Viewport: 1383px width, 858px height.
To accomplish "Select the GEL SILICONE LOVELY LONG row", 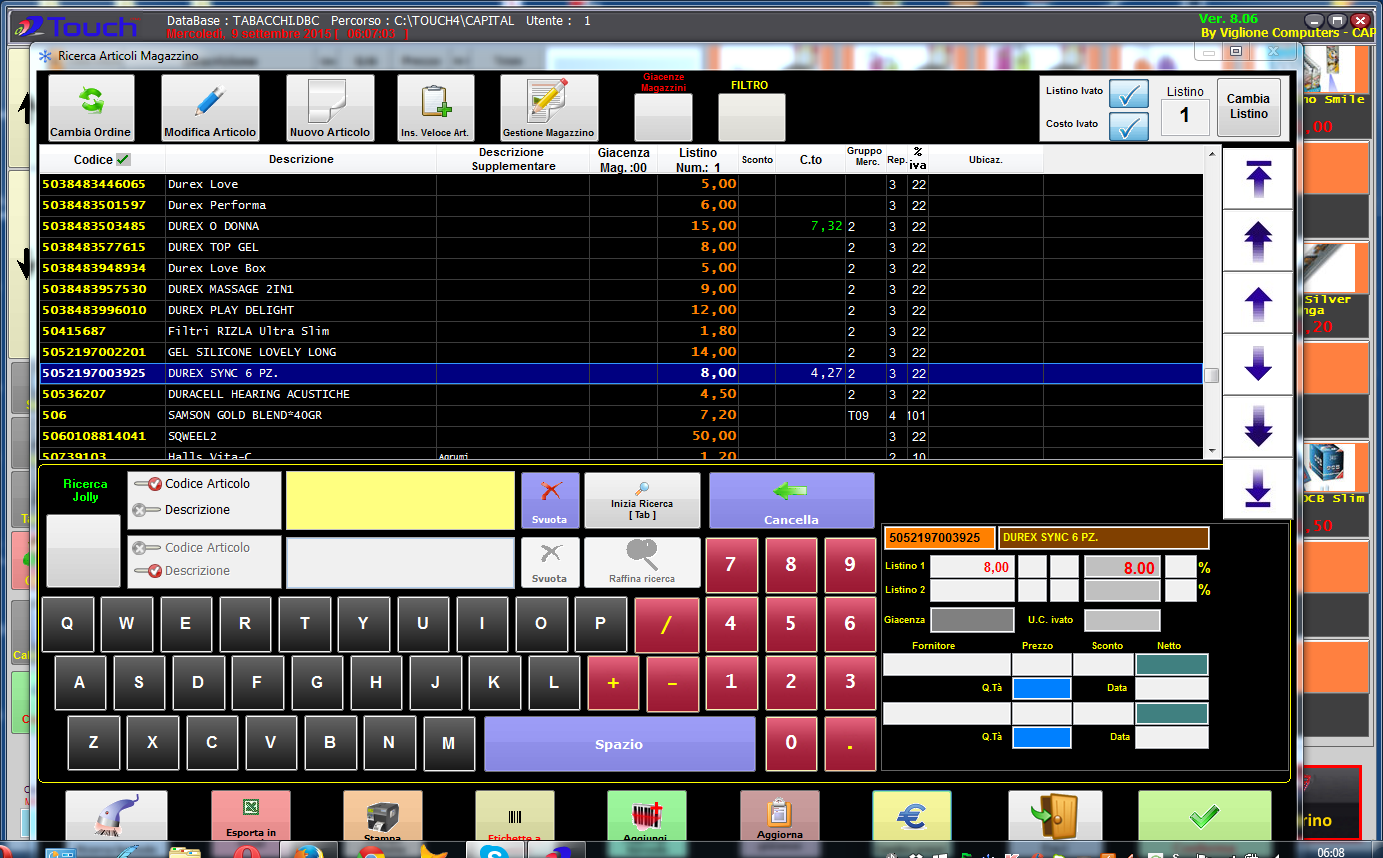I will (x=620, y=352).
